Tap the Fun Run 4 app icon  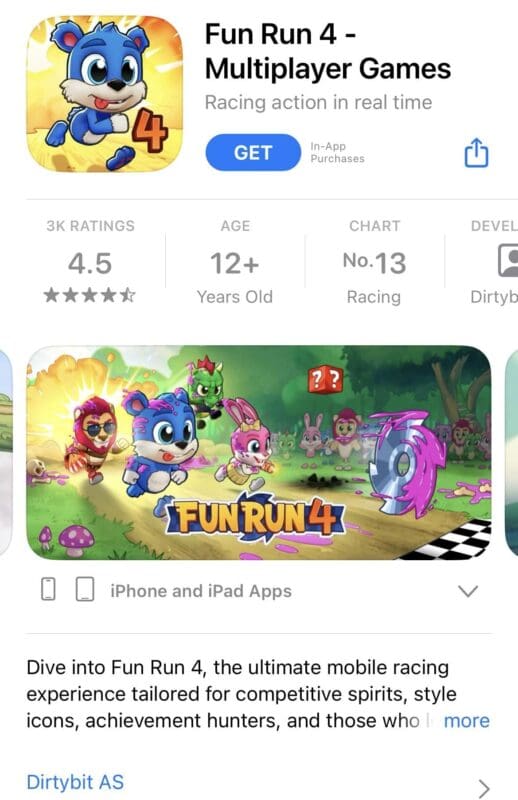pos(105,94)
